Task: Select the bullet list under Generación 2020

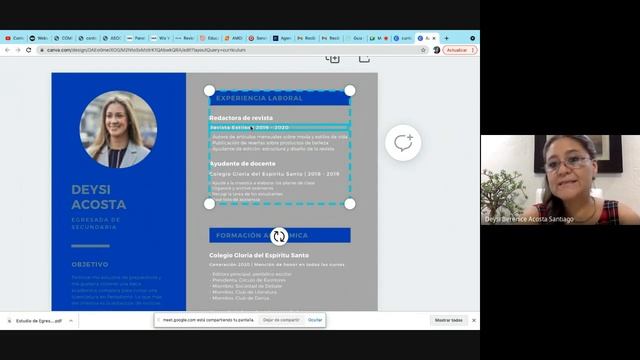Action: click(x=252, y=287)
